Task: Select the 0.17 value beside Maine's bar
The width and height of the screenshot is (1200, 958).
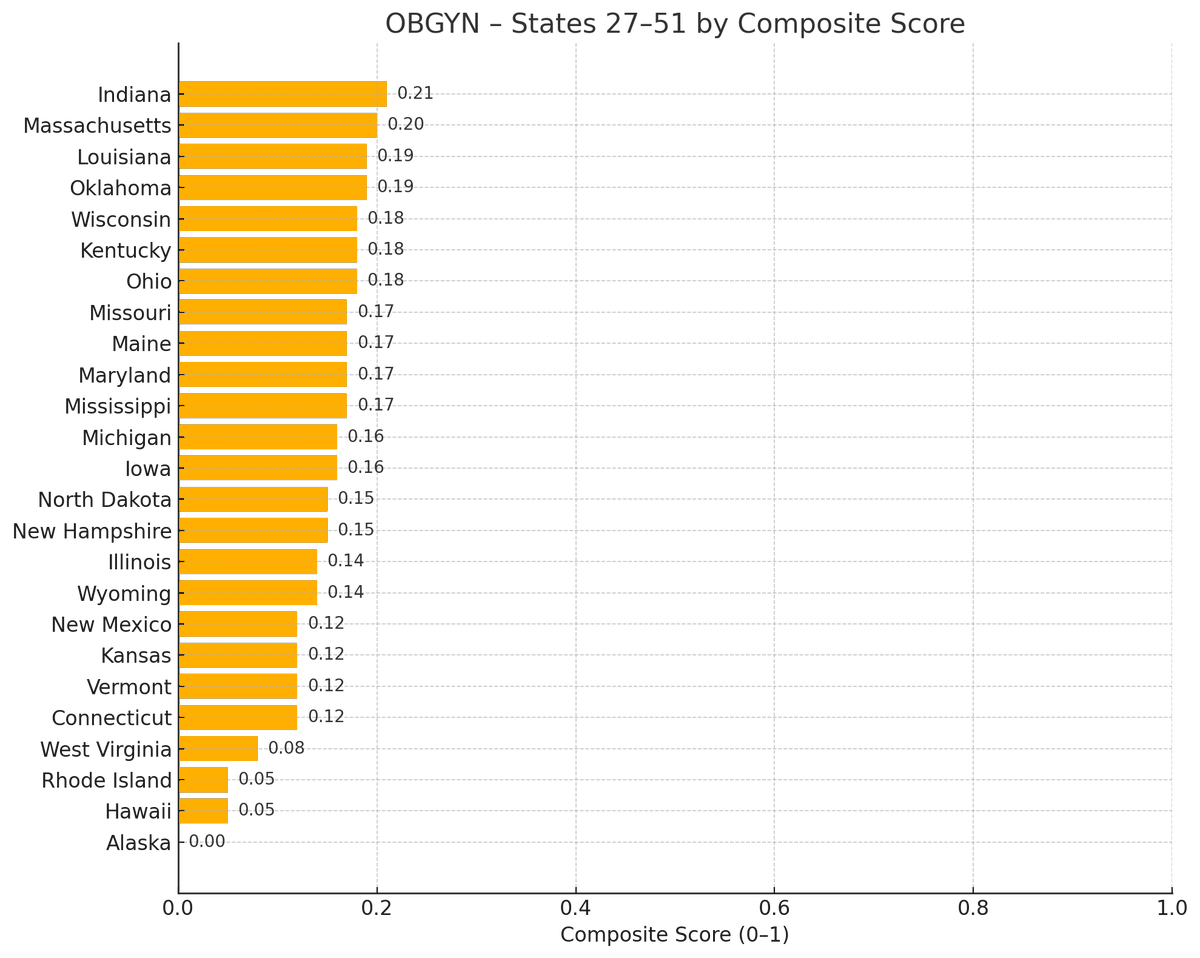Action: tap(376, 343)
